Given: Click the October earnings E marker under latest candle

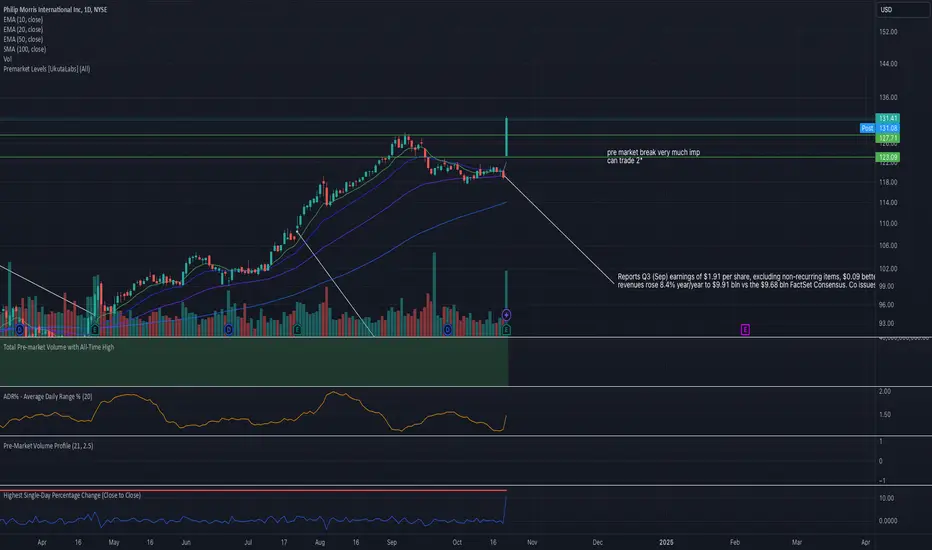Looking at the screenshot, I should tap(506, 329).
